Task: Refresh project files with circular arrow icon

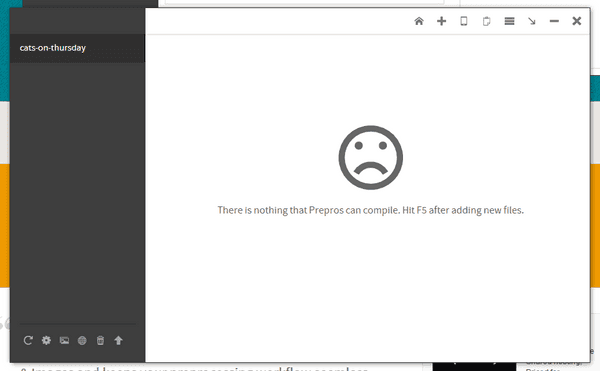Action: [28, 340]
